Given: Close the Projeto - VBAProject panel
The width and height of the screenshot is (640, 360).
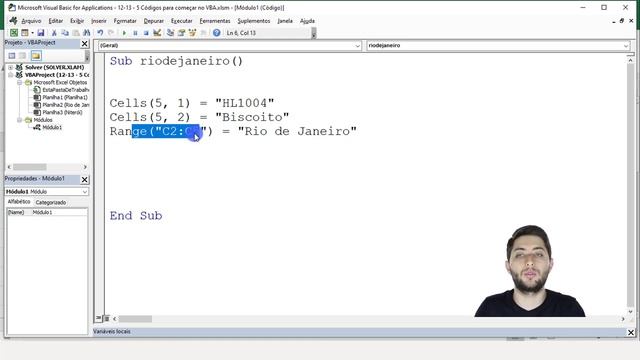Looking at the screenshot, I should 84,43.
